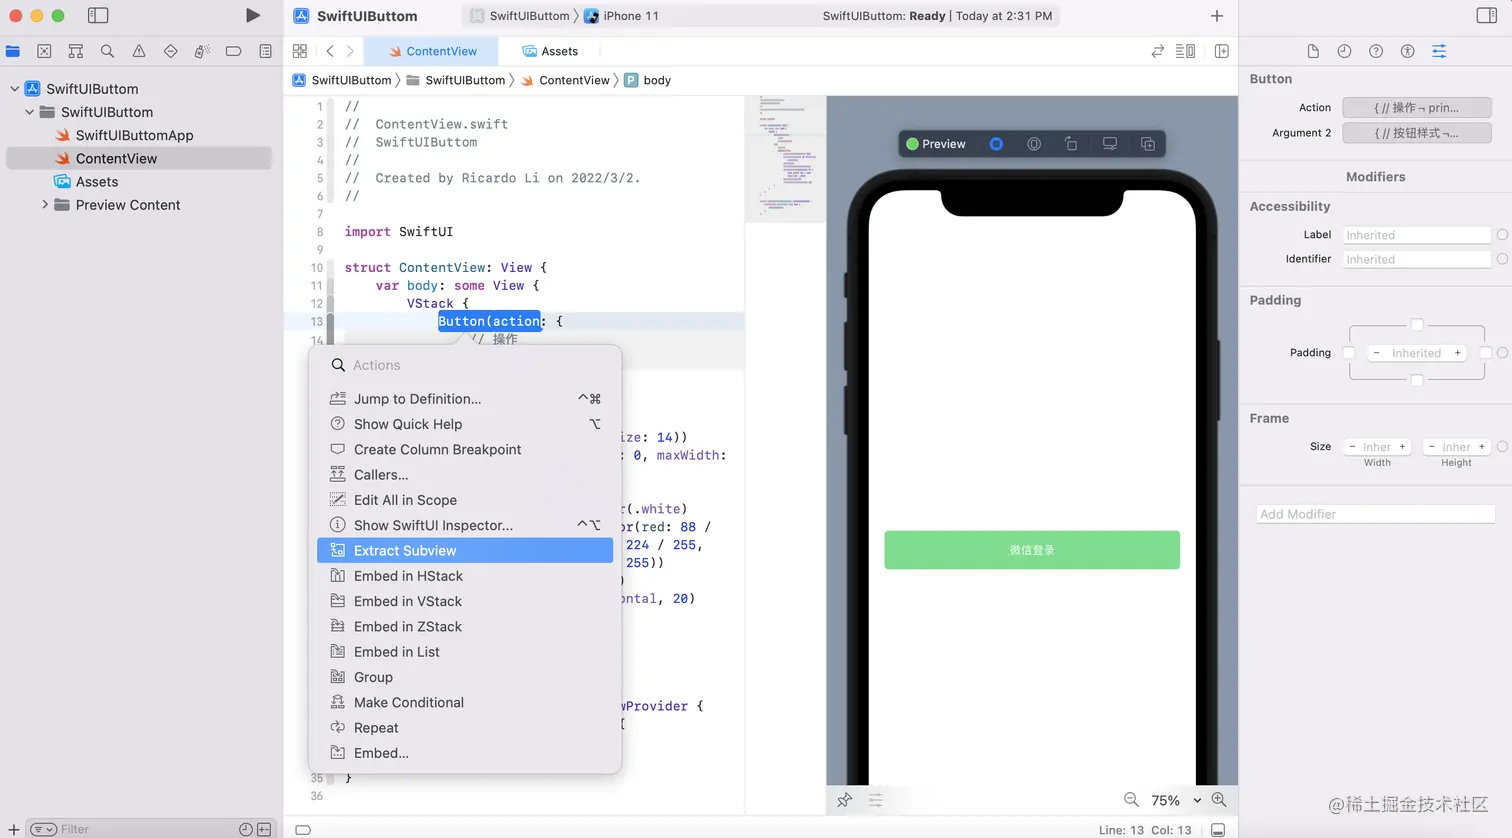The height and width of the screenshot is (838, 1512).
Task: Click the green Preview status indicator
Action: pyautogui.click(x=911, y=143)
